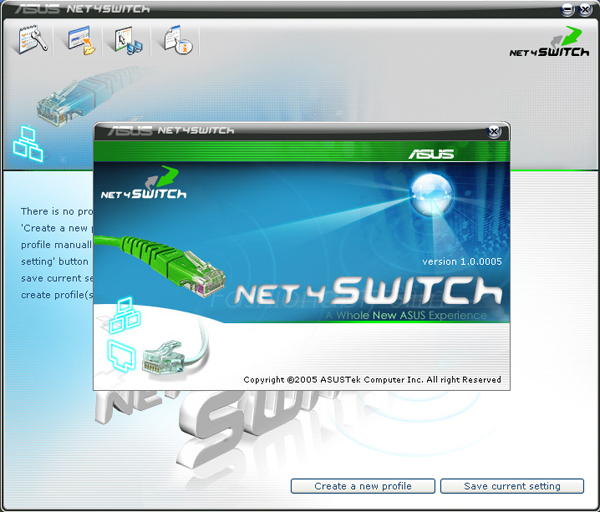Select the network computers toolbar icon
The width and height of the screenshot is (600, 512).
(x=128, y=40)
